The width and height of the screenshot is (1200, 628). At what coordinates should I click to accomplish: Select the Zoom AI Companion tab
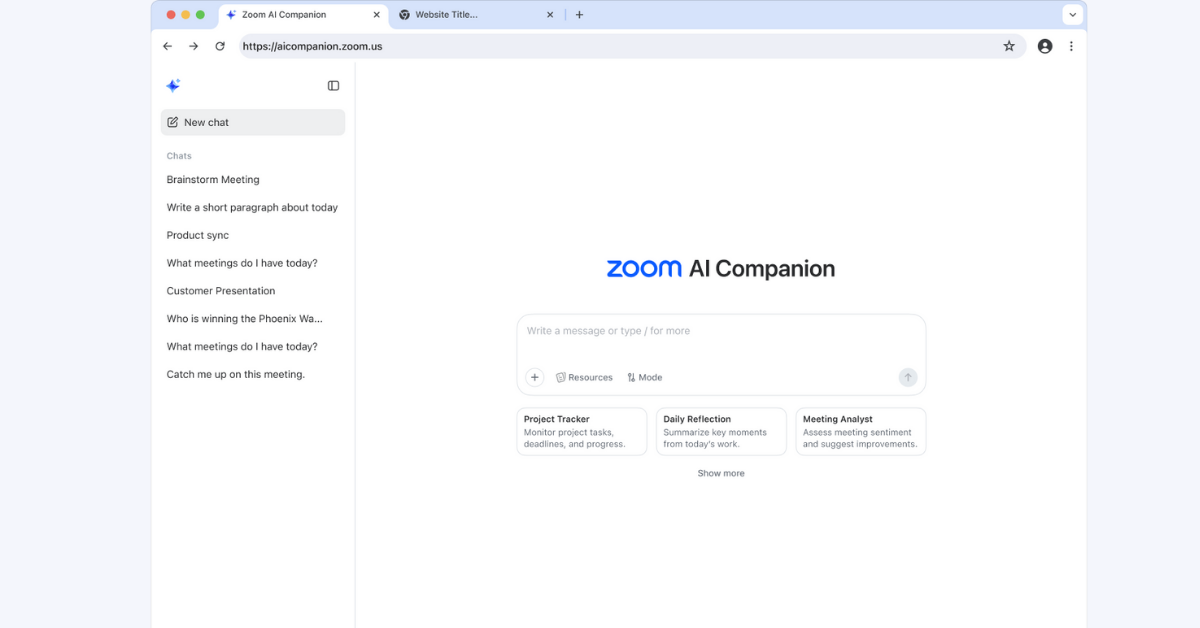pyautogui.click(x=295, y=15)
